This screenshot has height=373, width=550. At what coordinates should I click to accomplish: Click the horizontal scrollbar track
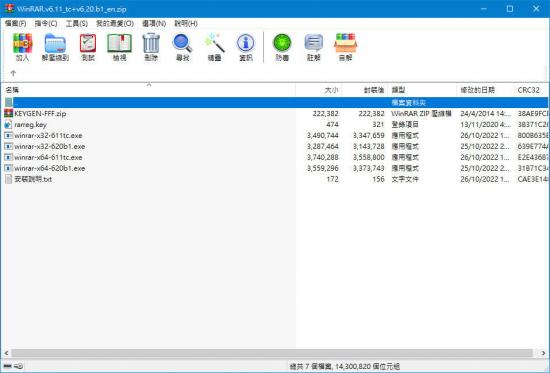(x=272, y=353)
